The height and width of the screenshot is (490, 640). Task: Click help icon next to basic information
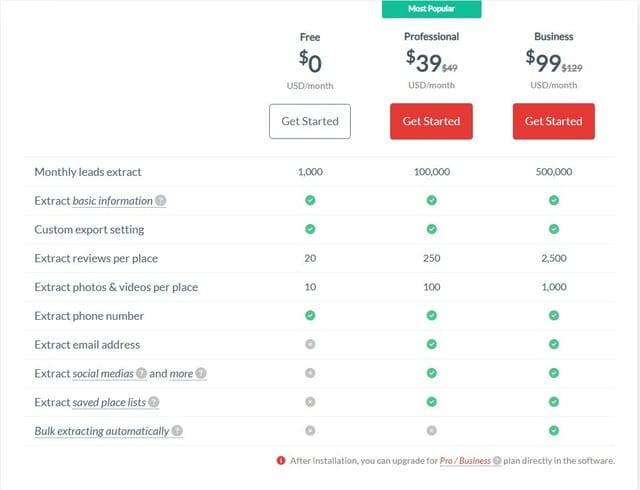(x=161, y=201)
